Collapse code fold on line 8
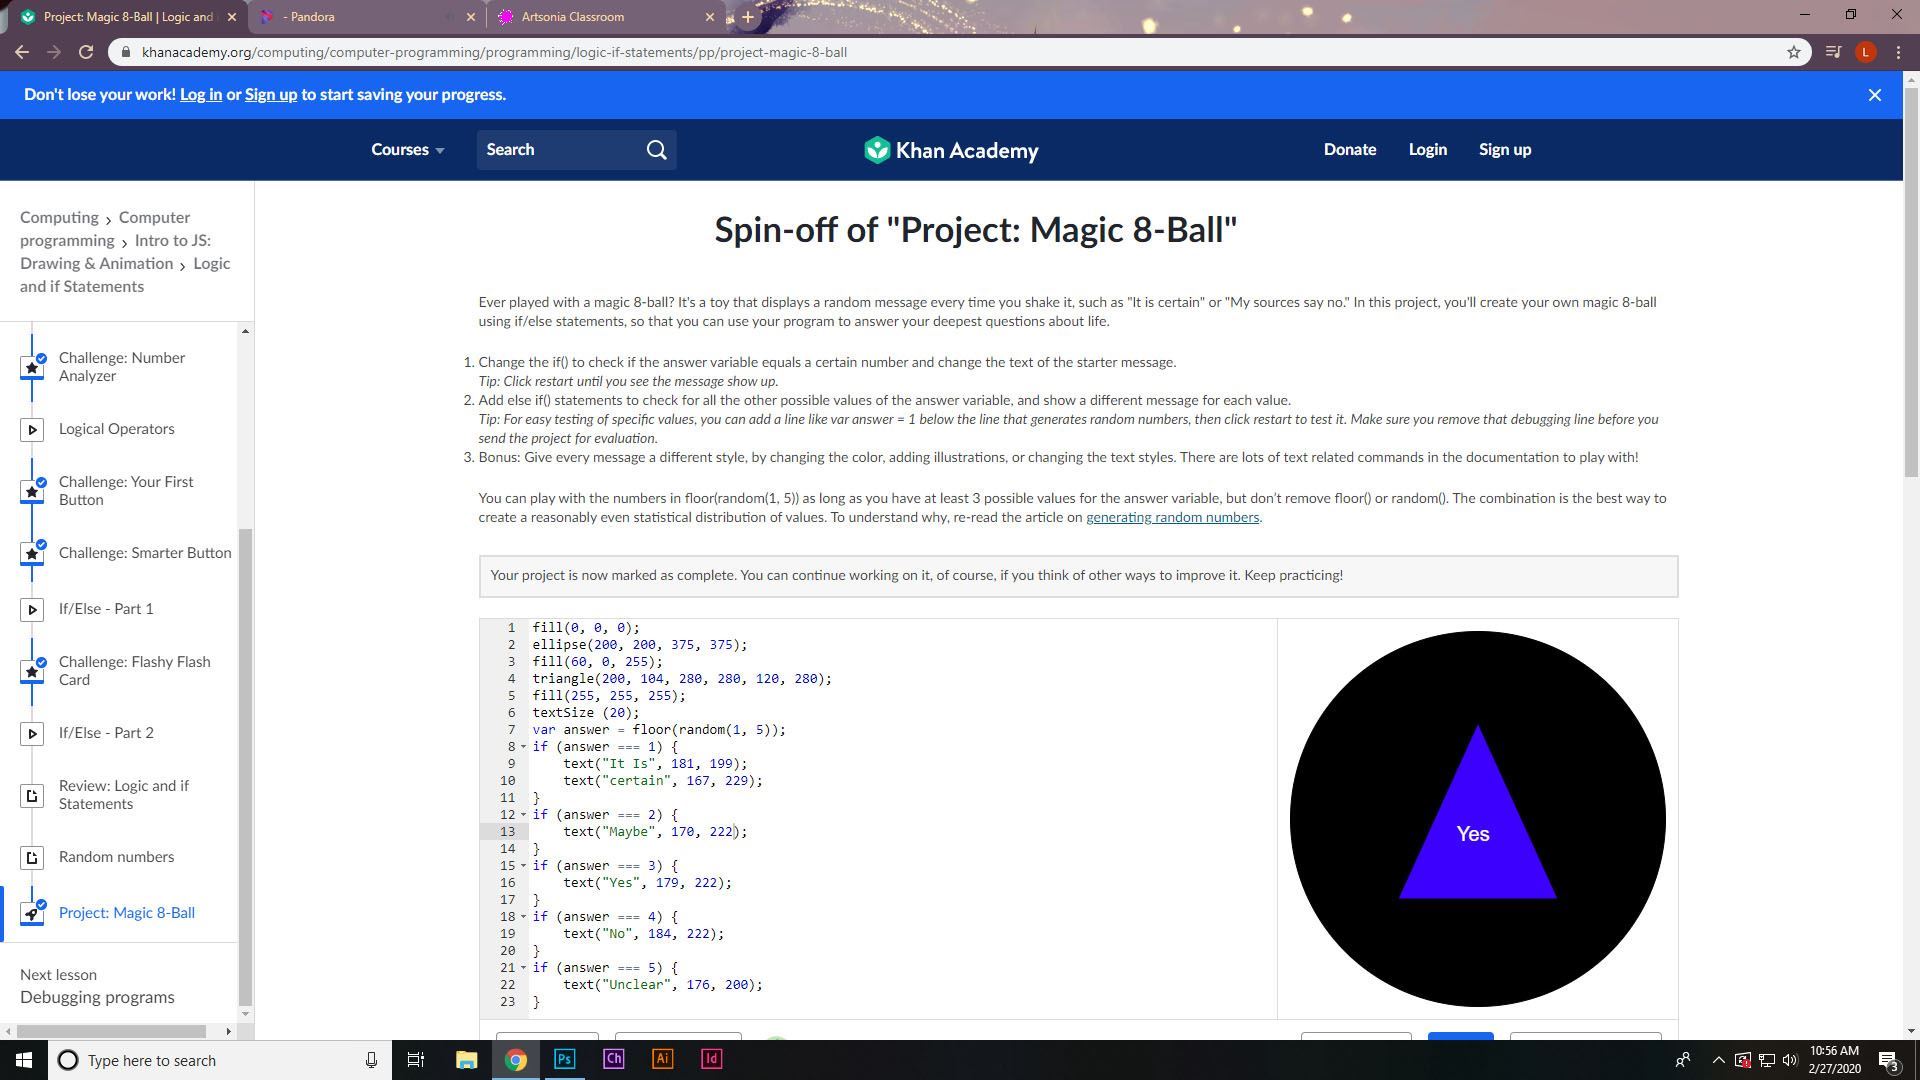The height and width of the screenshot is (1080, 1920). (523, 747)
